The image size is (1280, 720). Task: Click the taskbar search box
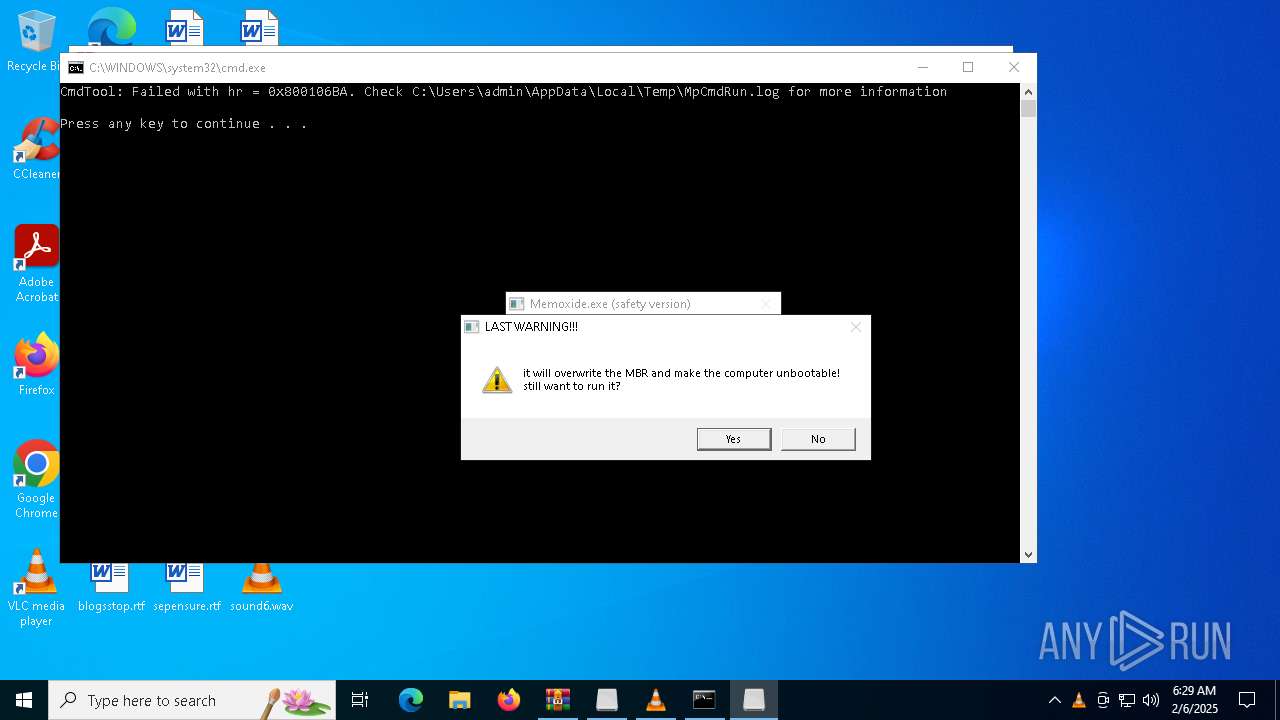pyautogui.click(x=192, y=700)
